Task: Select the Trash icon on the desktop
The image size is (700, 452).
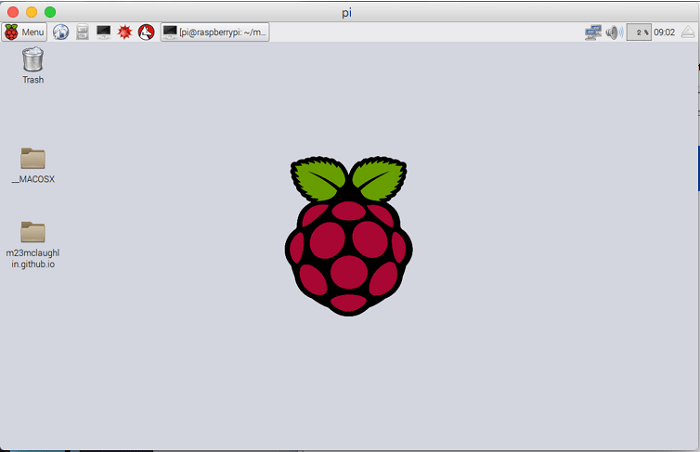Action: tap(33, 62)
